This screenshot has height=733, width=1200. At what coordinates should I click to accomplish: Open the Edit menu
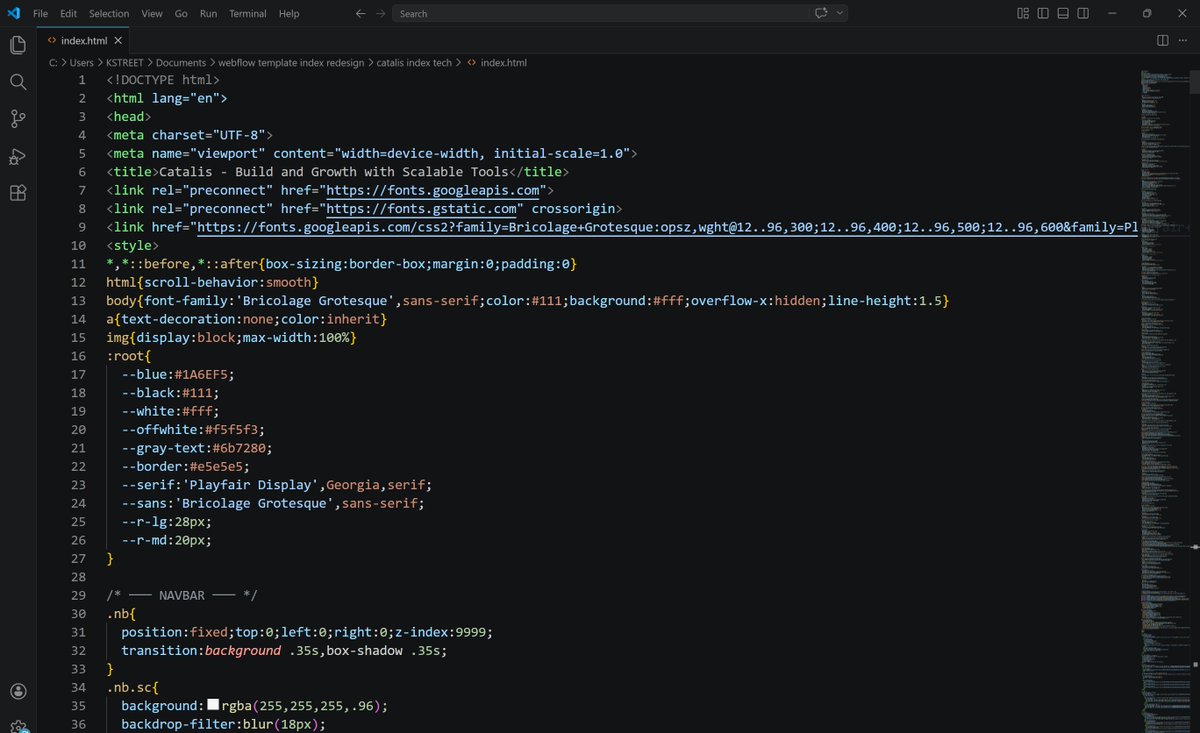[x=68, y=13]
